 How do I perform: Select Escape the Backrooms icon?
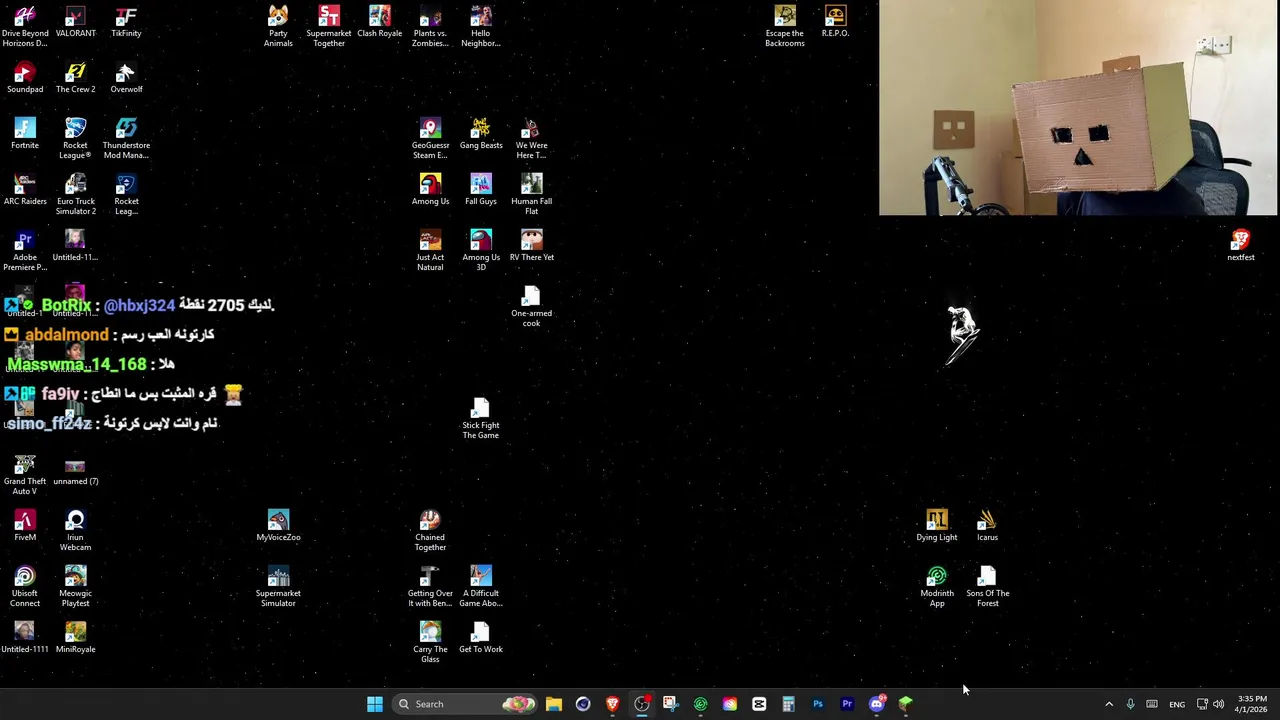click(785, 27)
